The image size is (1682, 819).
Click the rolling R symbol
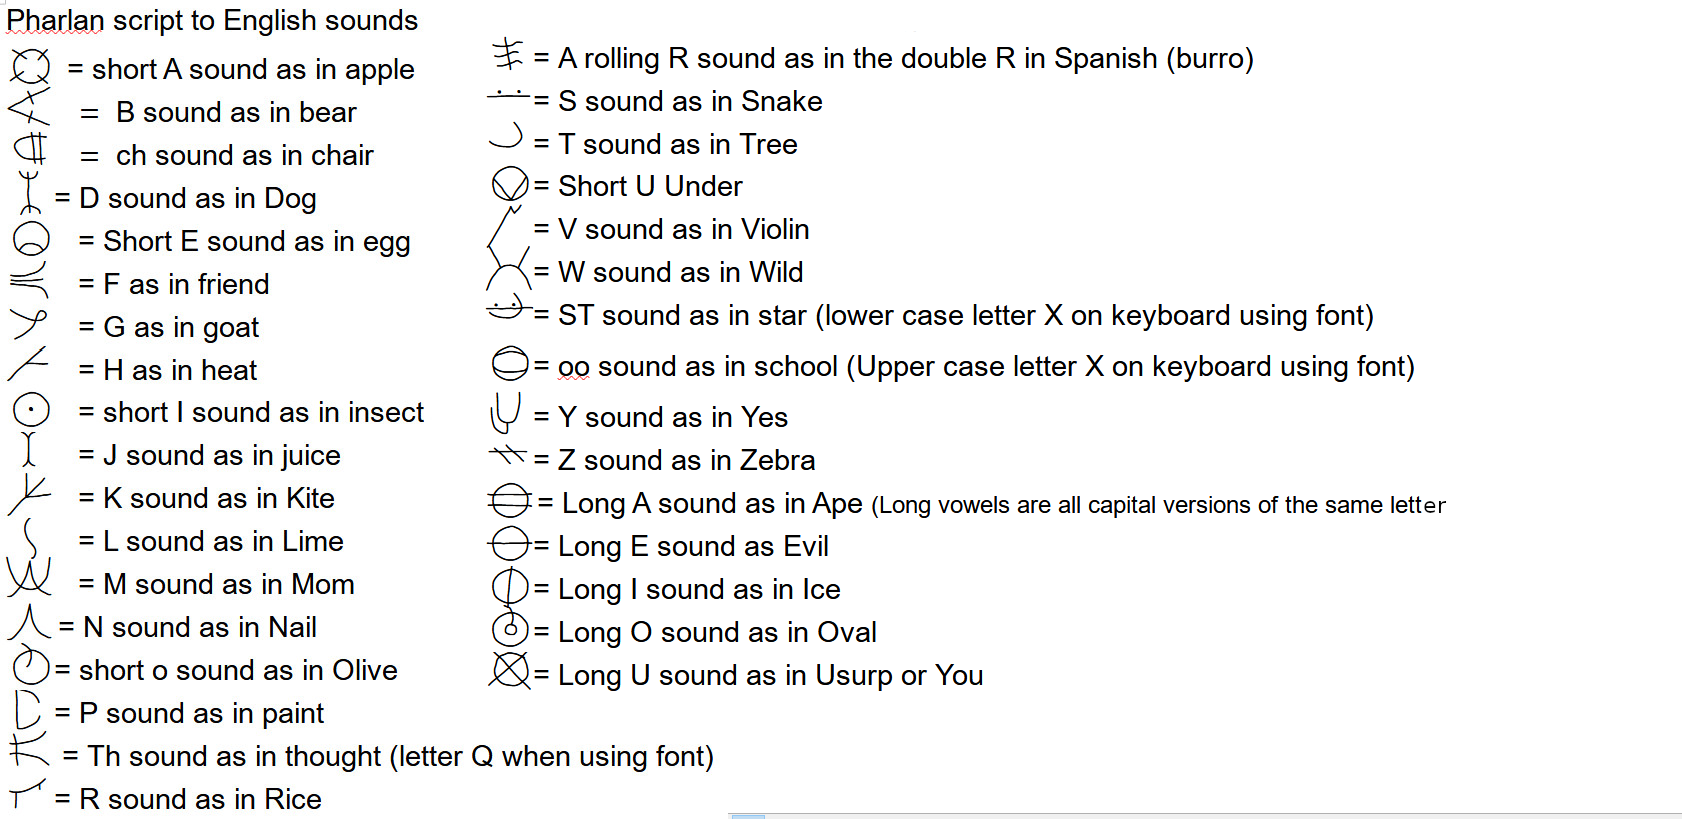click(508, 54)
